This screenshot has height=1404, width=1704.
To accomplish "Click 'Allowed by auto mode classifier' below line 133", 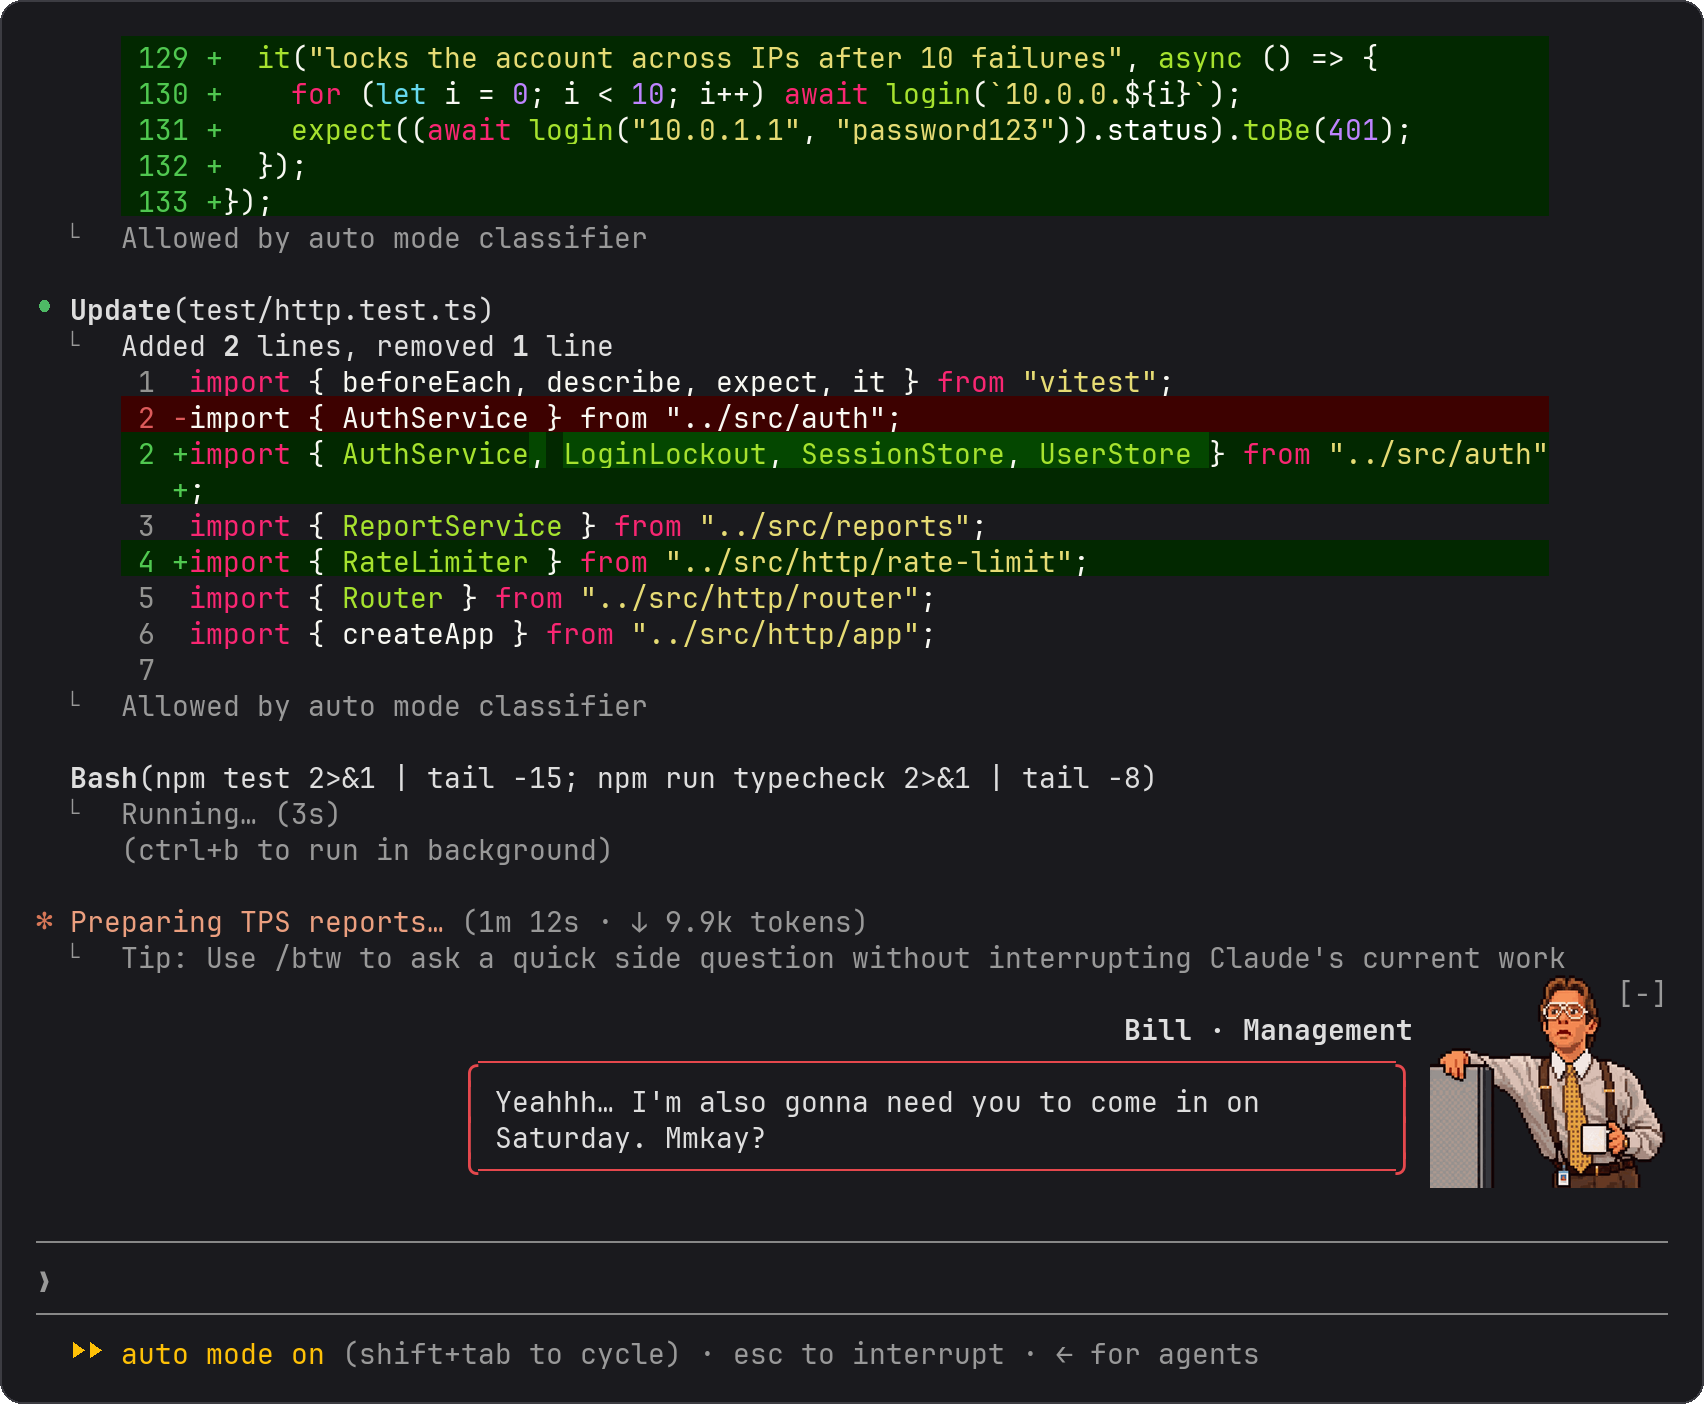I will coord(384,238).
